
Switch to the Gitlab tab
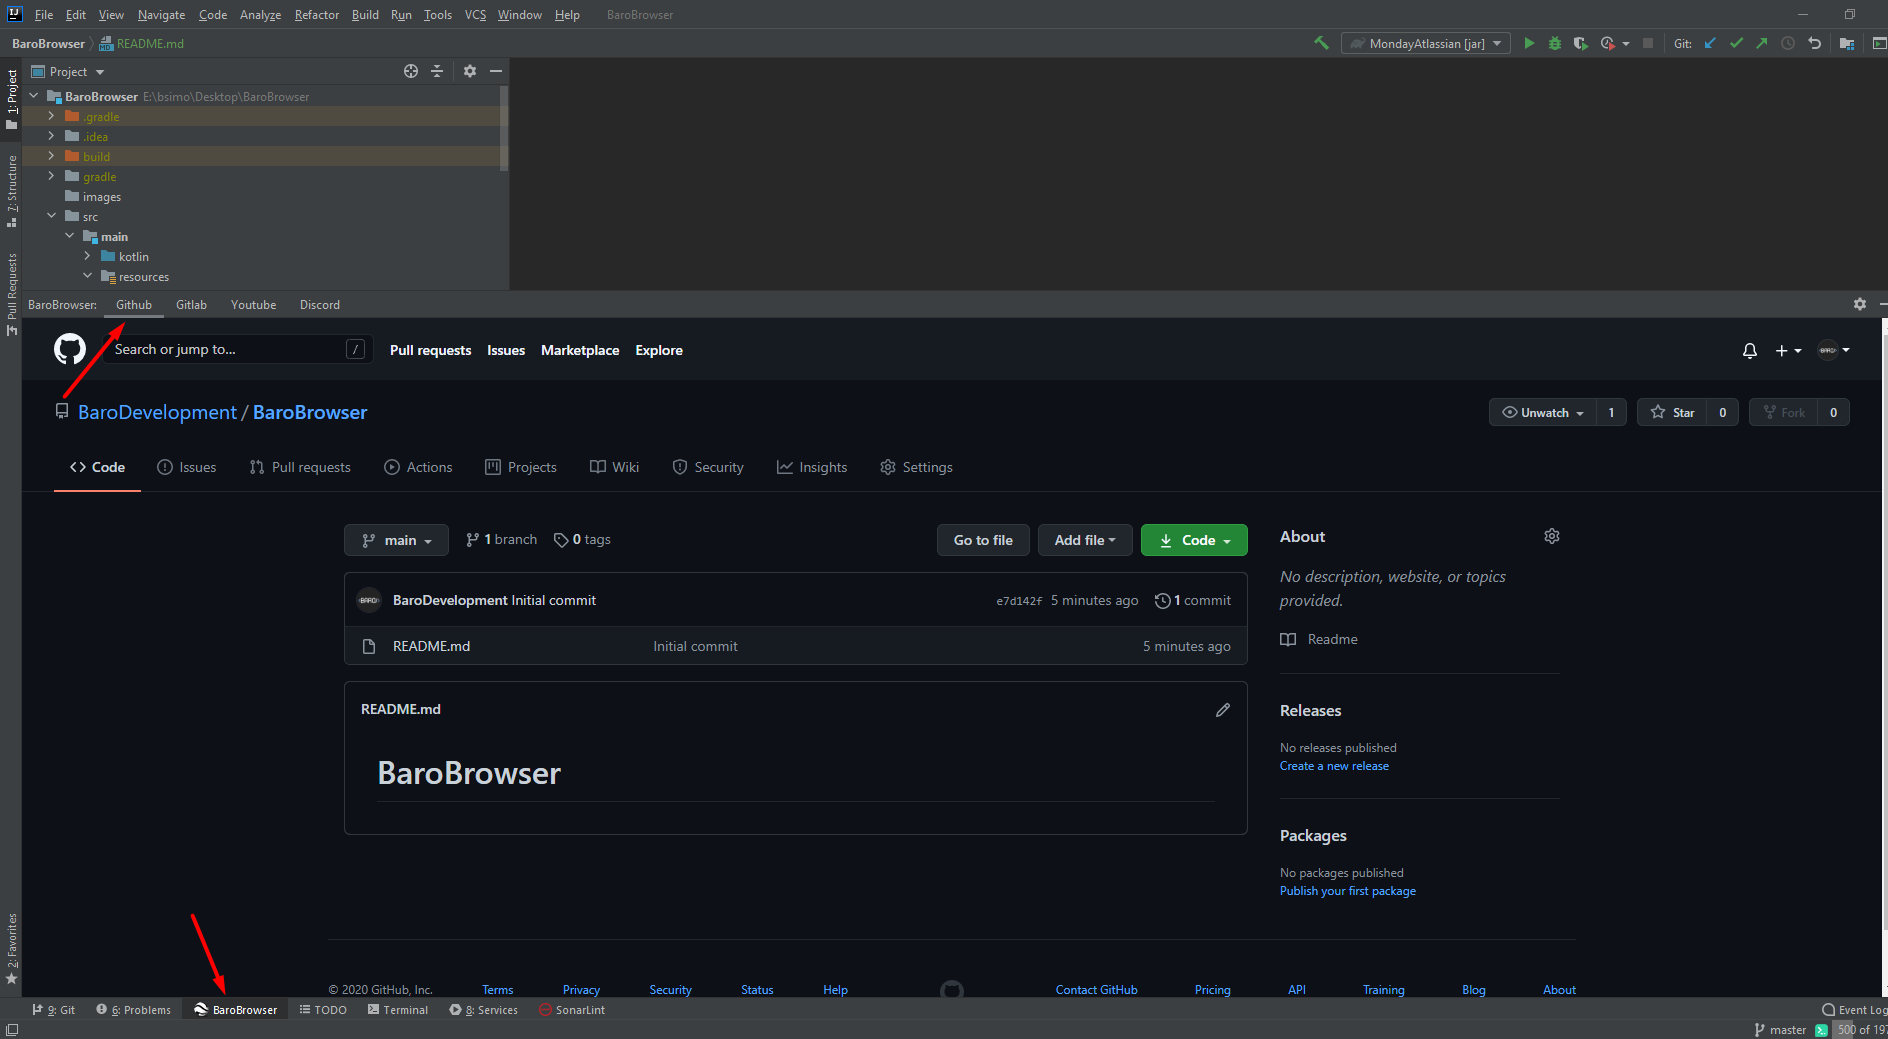pyautogui.click(x=191, y=305)
